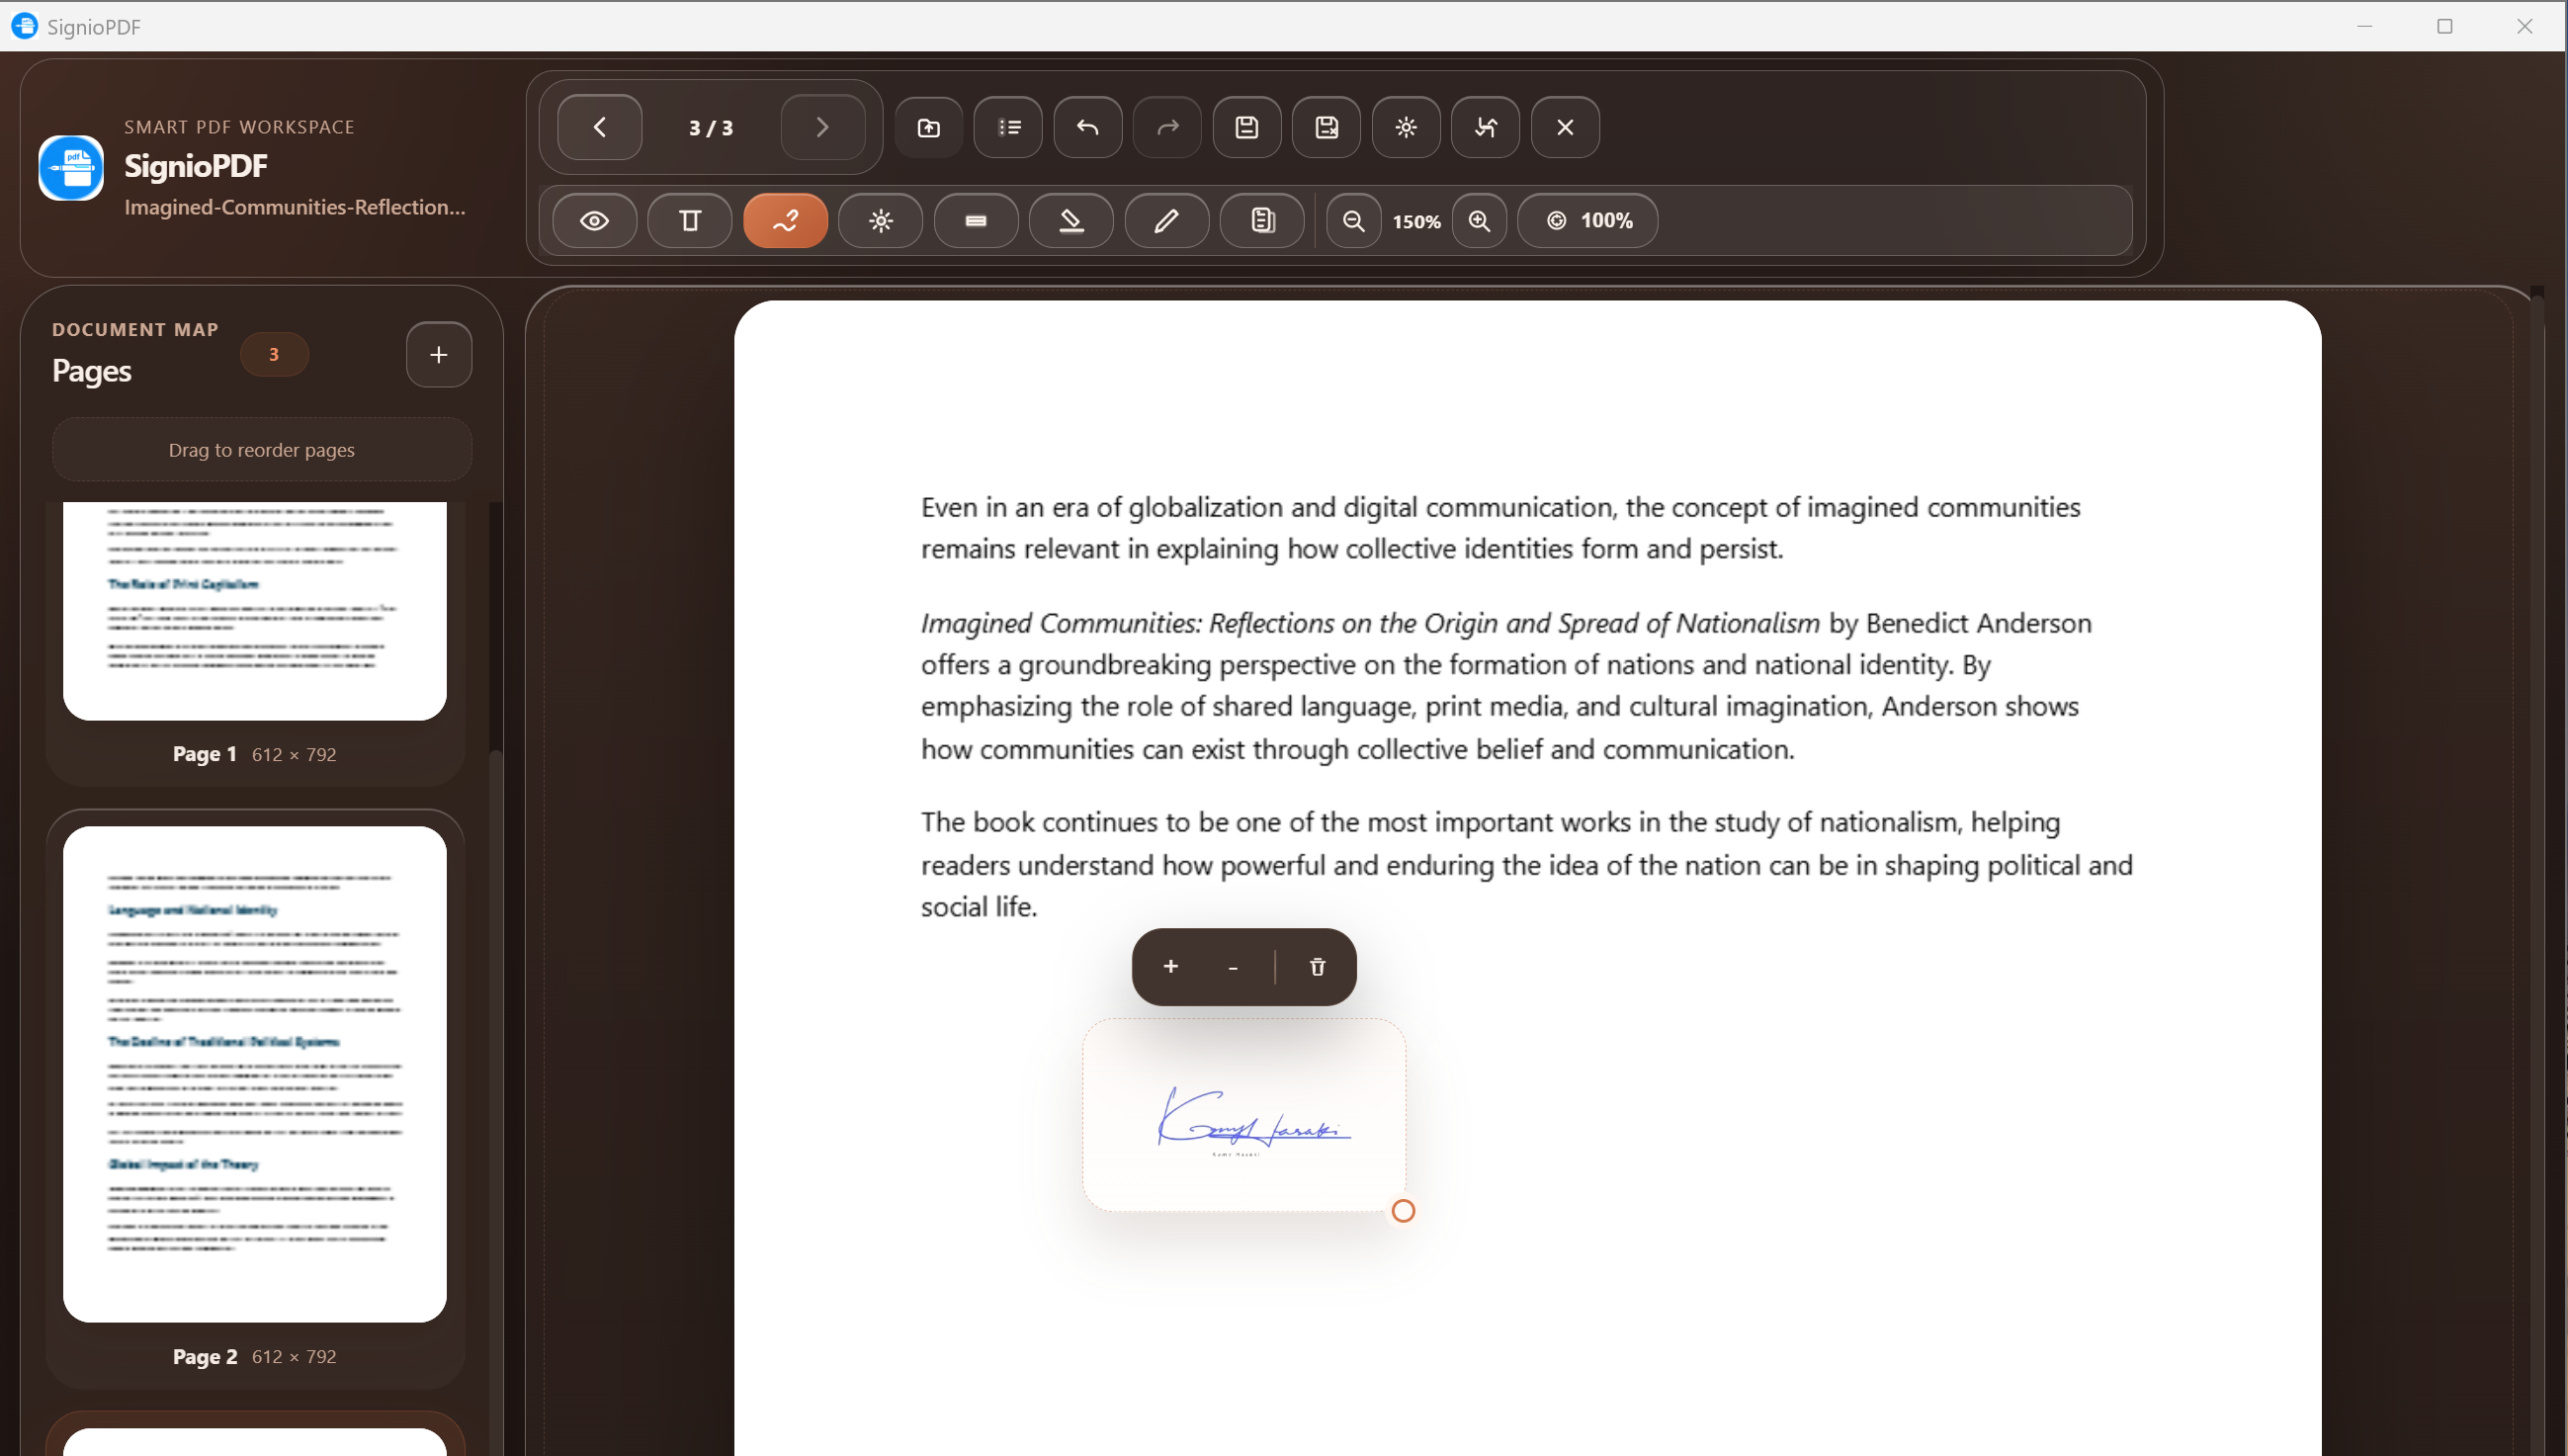This screenshot has height=1456, width=2568.
Task: Minimize the SignioPDF window
Action: (2364, 26)
